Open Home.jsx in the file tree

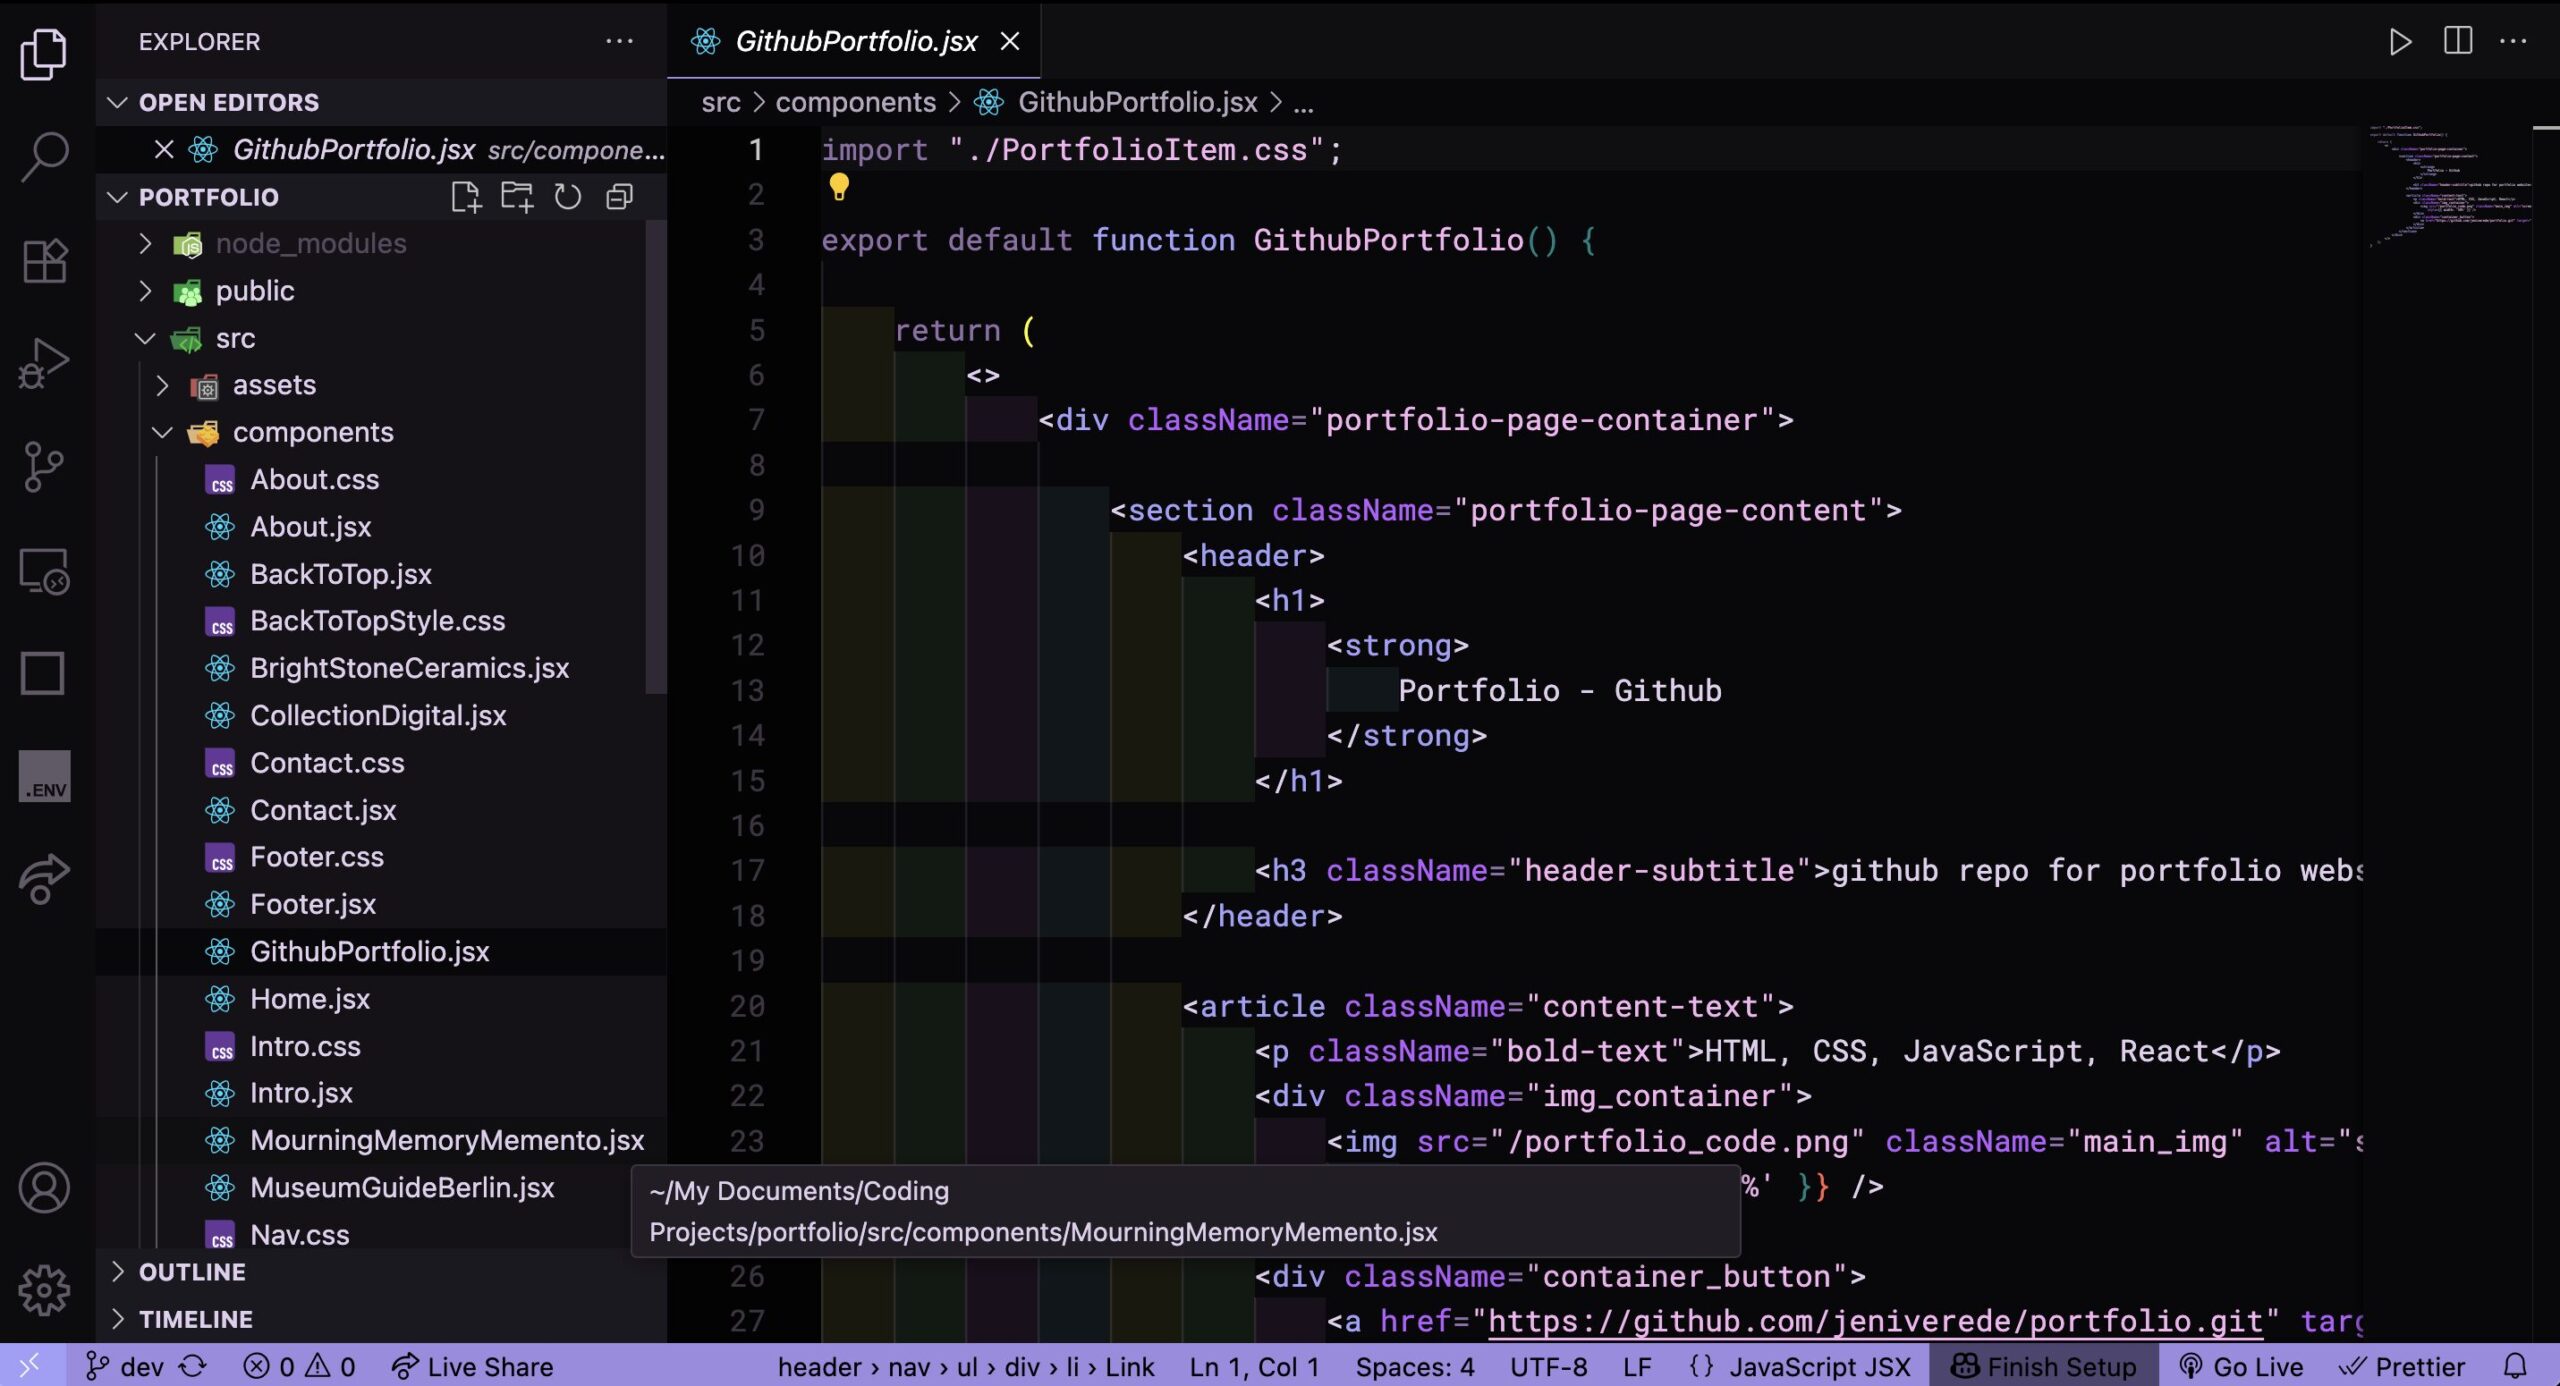point(309,999)
